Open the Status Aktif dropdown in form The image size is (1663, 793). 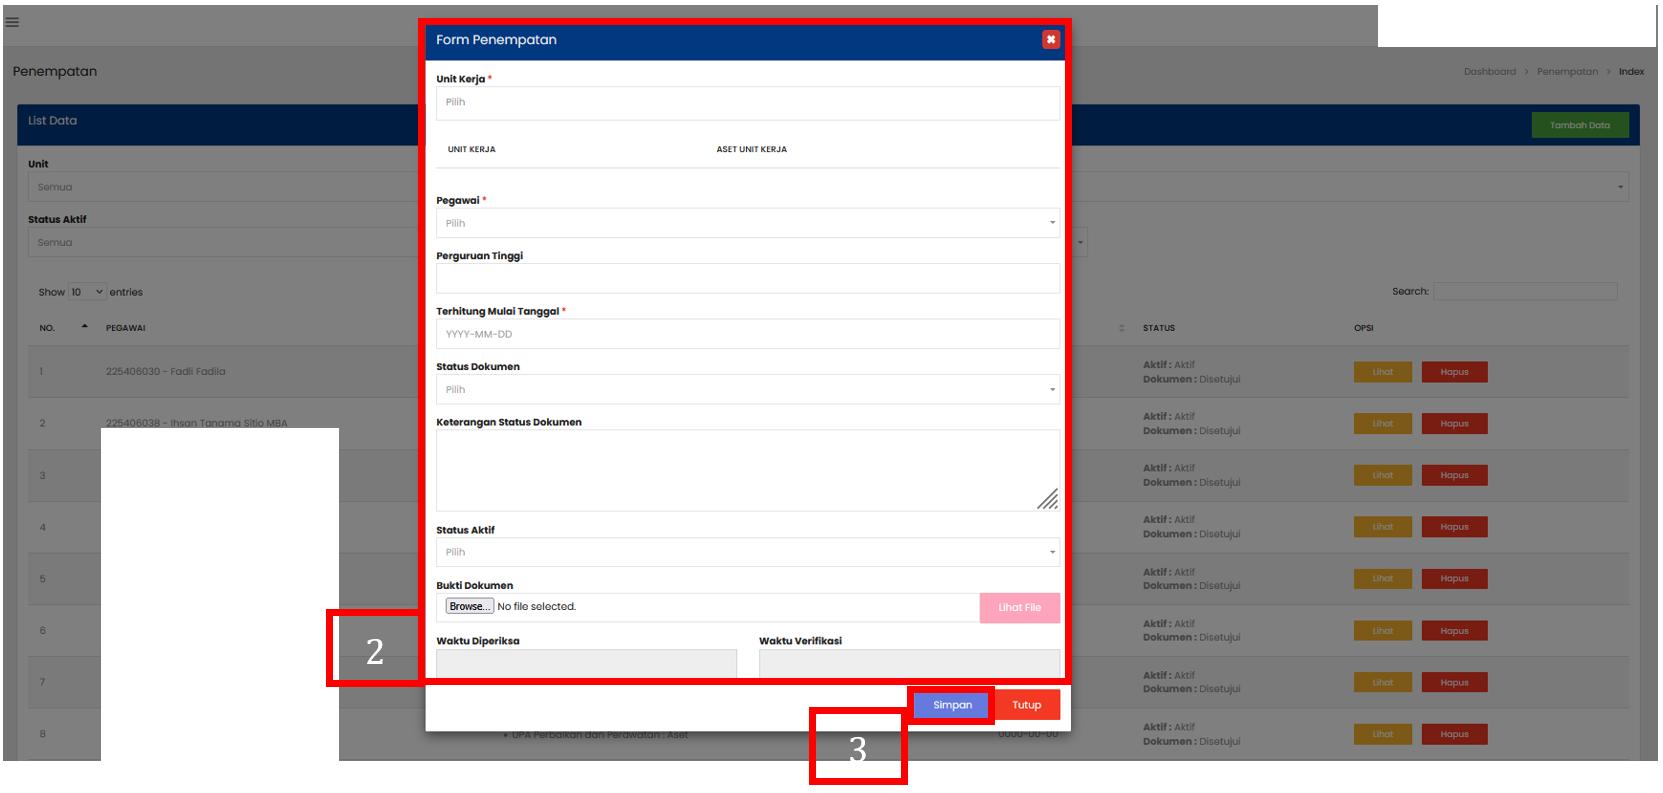(x=747, y=552)
